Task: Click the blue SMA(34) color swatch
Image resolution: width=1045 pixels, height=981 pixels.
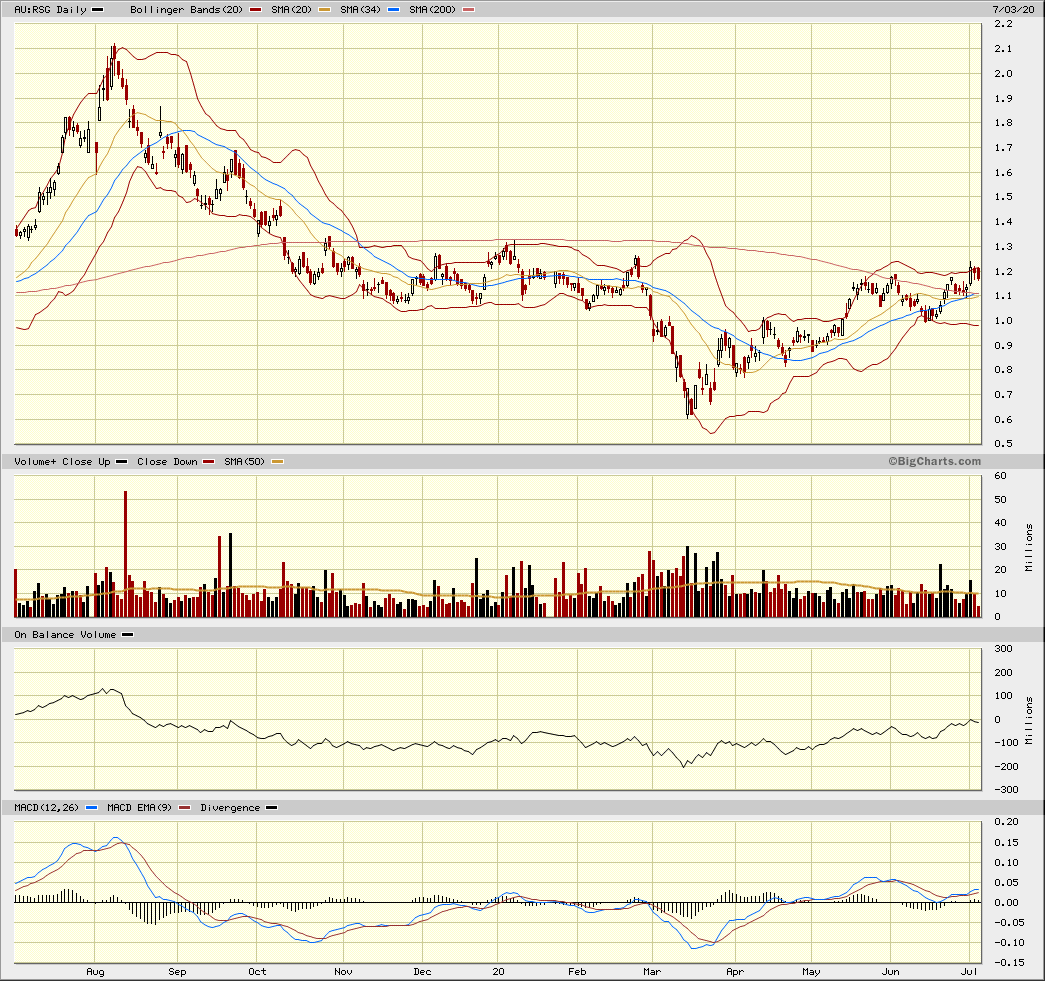Action: 393,10
